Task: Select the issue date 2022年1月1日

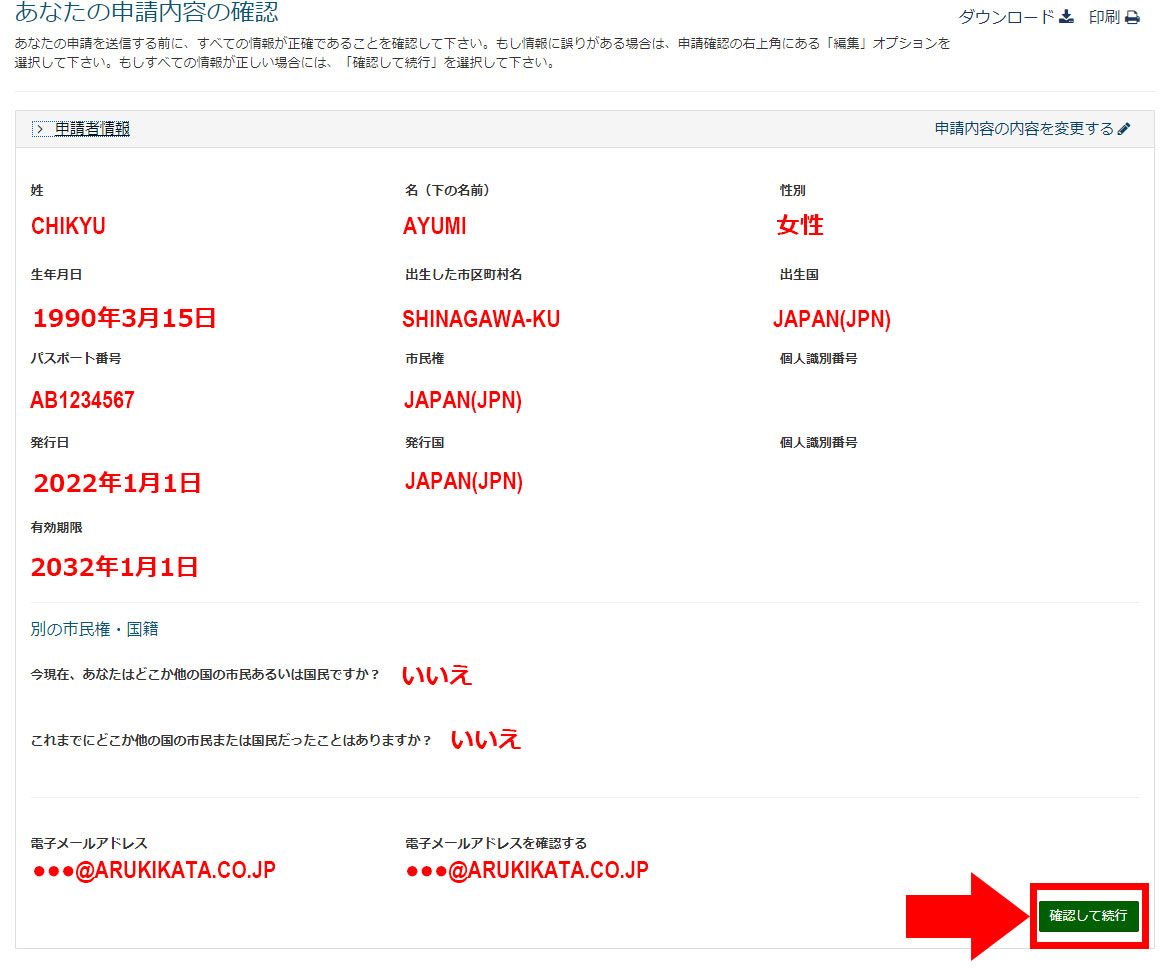Action: pos(117,484)
